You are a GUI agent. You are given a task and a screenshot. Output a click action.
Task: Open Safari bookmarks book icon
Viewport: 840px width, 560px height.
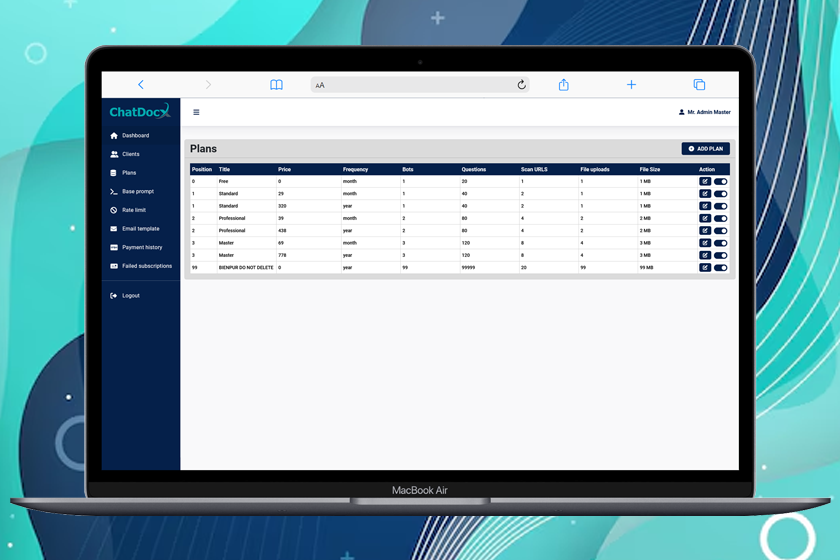pyautogui.click(x=277, y=85)
